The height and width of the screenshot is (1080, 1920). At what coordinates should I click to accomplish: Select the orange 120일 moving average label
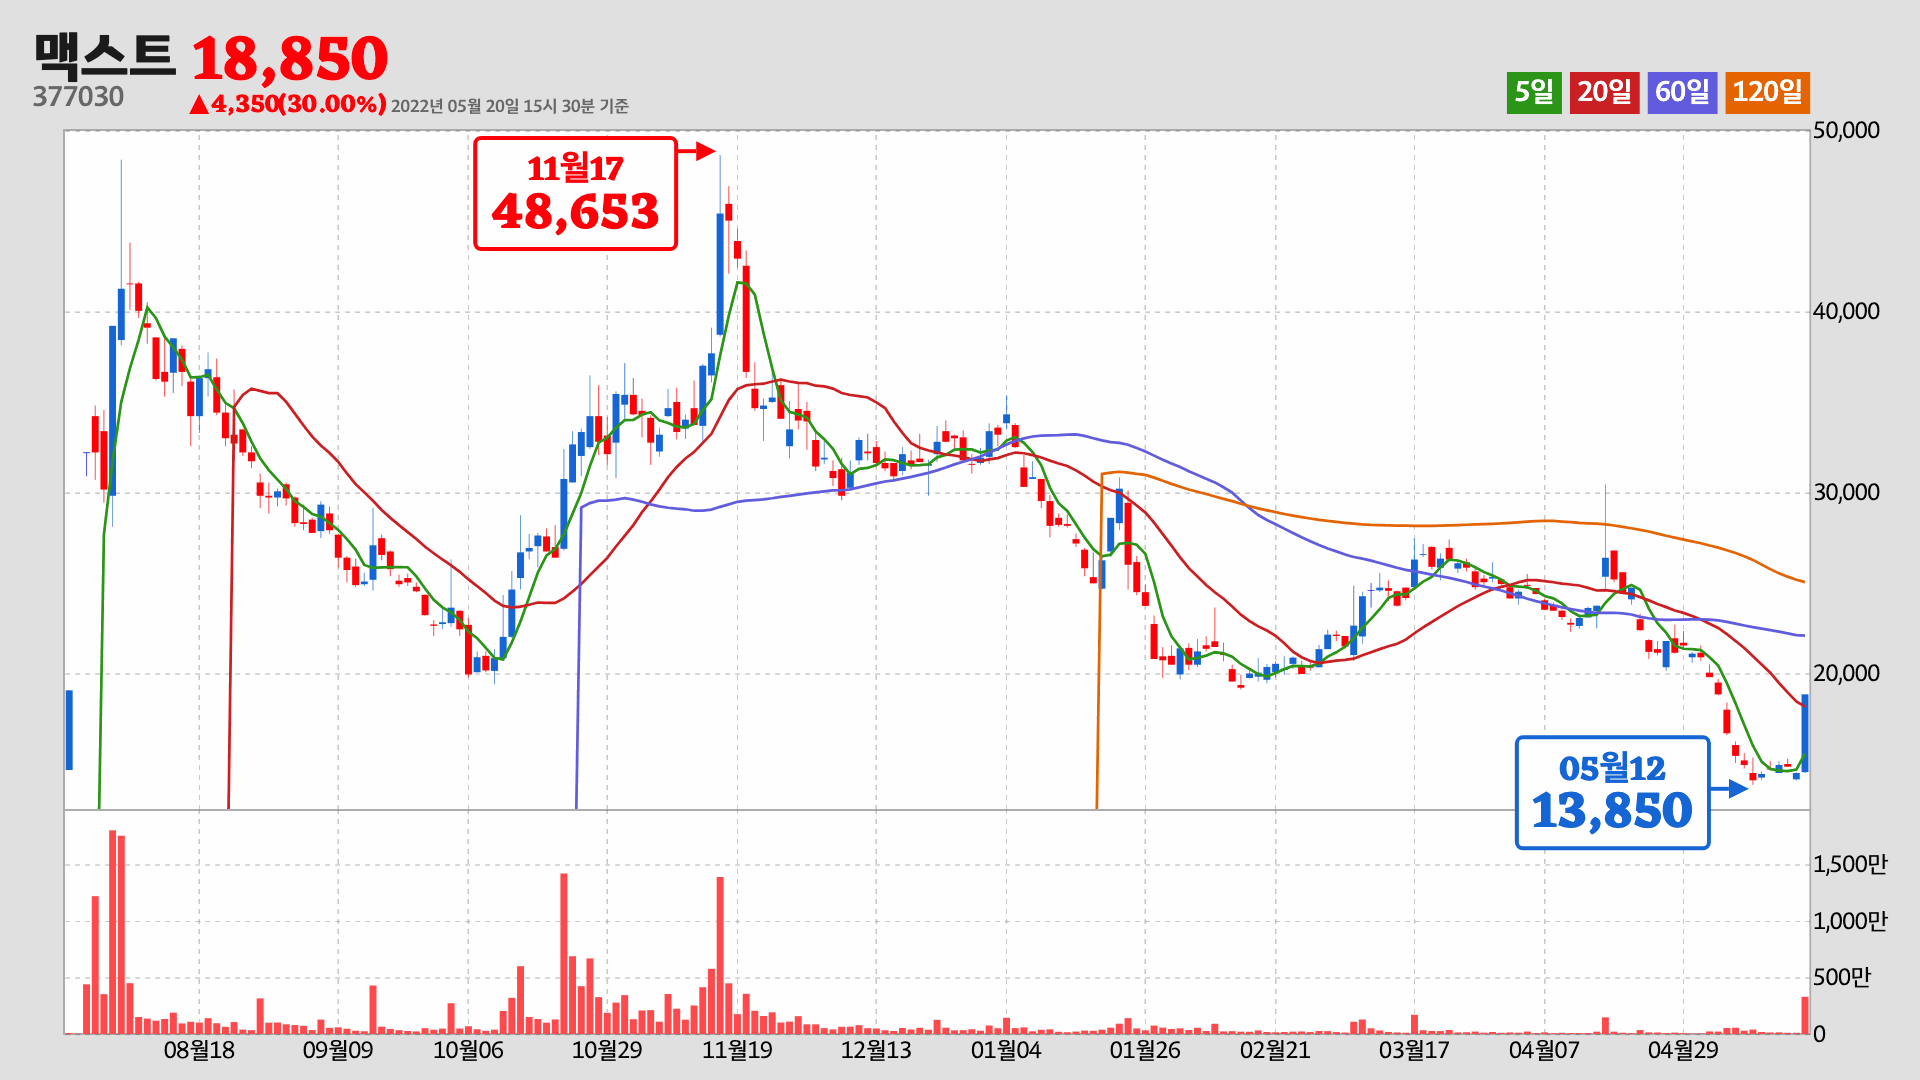1767,93
